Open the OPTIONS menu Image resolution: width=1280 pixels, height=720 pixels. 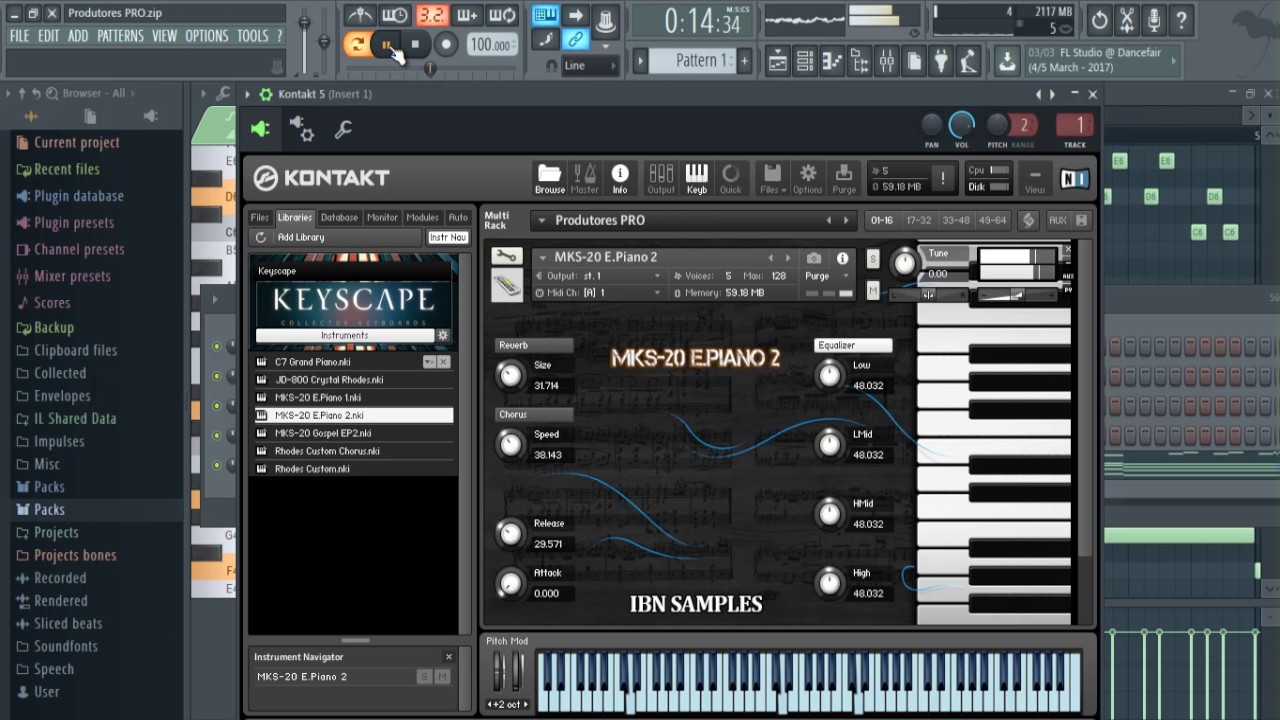(x=206, y=36)
